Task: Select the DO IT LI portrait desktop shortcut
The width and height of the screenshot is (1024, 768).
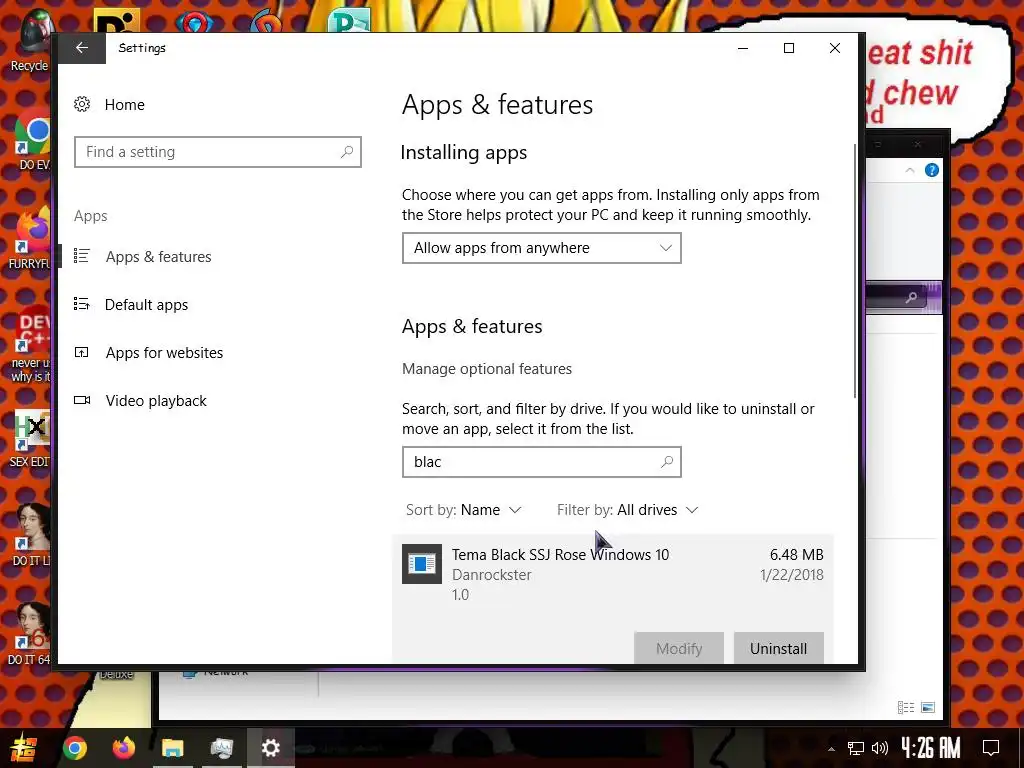Action: point(31,534)
